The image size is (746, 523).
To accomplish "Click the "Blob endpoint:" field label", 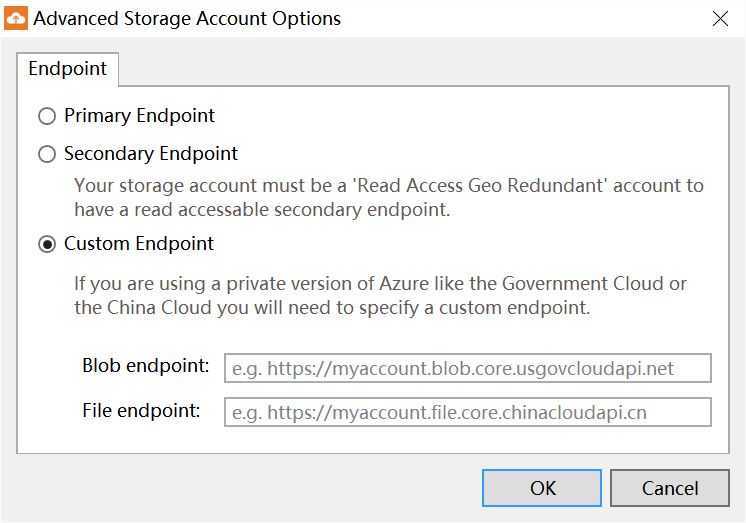I will (146, 365).
